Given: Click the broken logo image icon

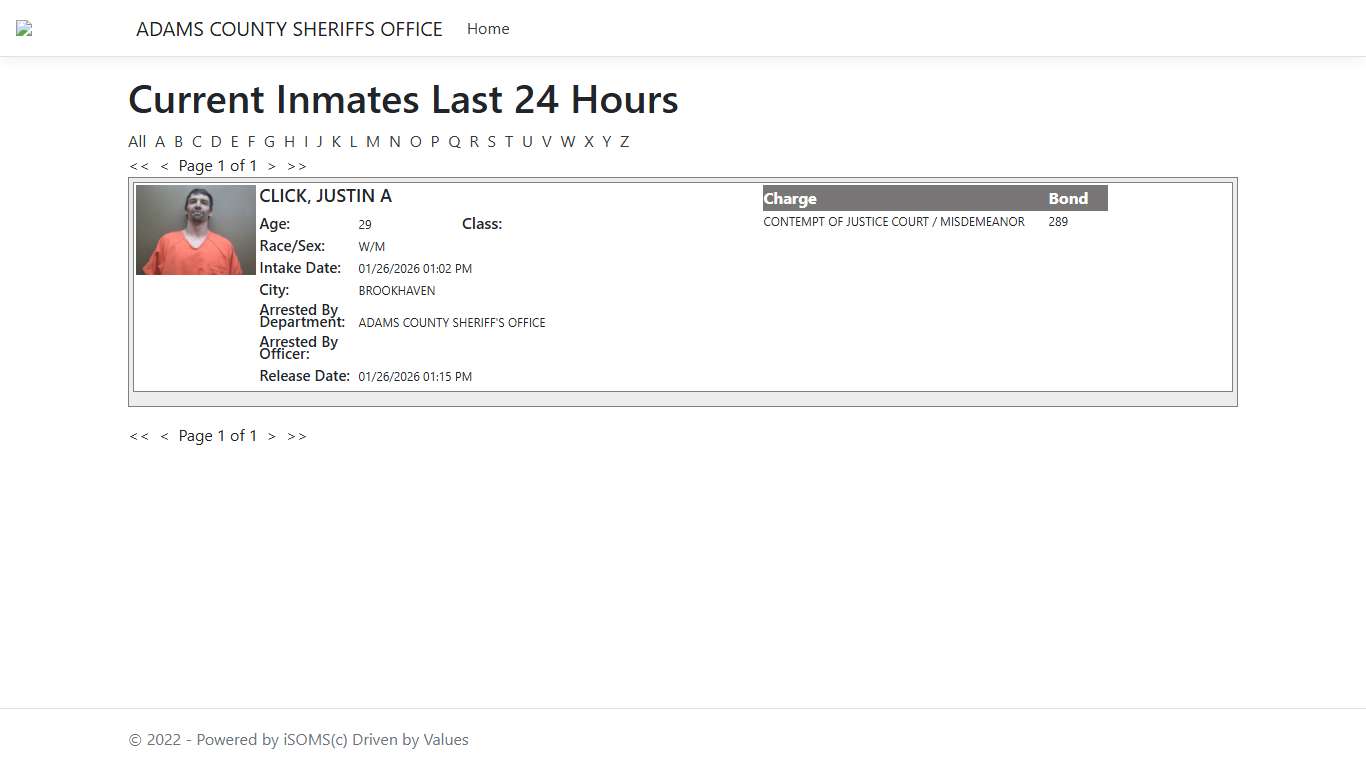Looking at the screenshot, I should (x=22, y=28).
